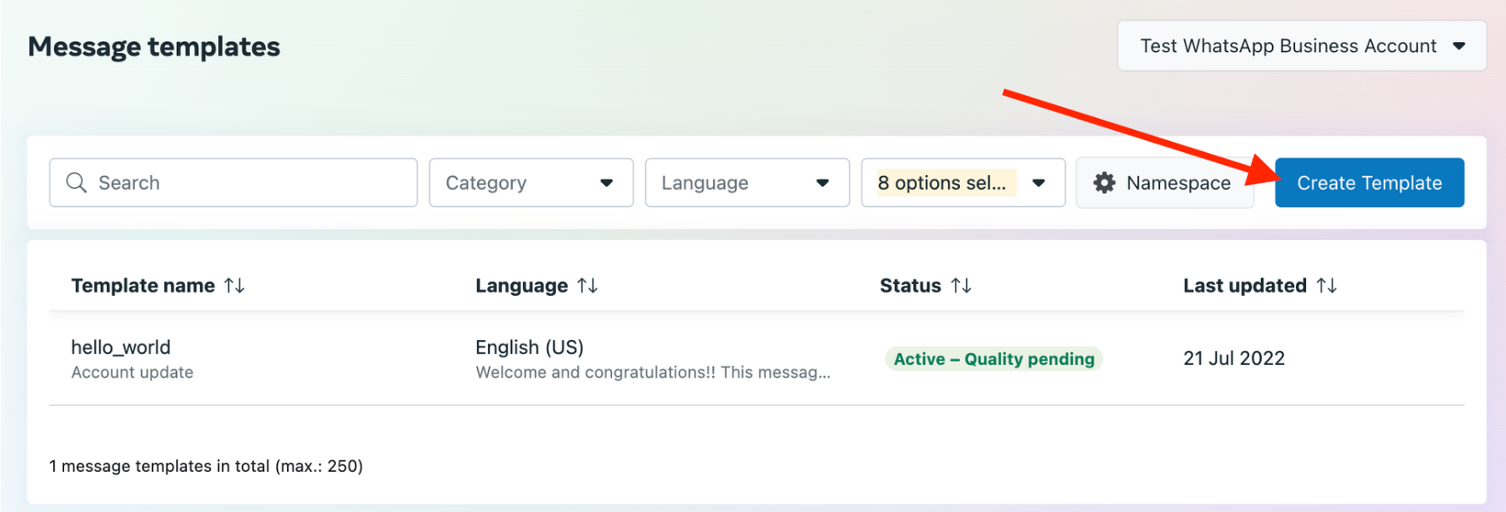The width and height of the screenshot is (1506, 512).
Task: Sort by Status arrows icon
Action: (960, 286)
